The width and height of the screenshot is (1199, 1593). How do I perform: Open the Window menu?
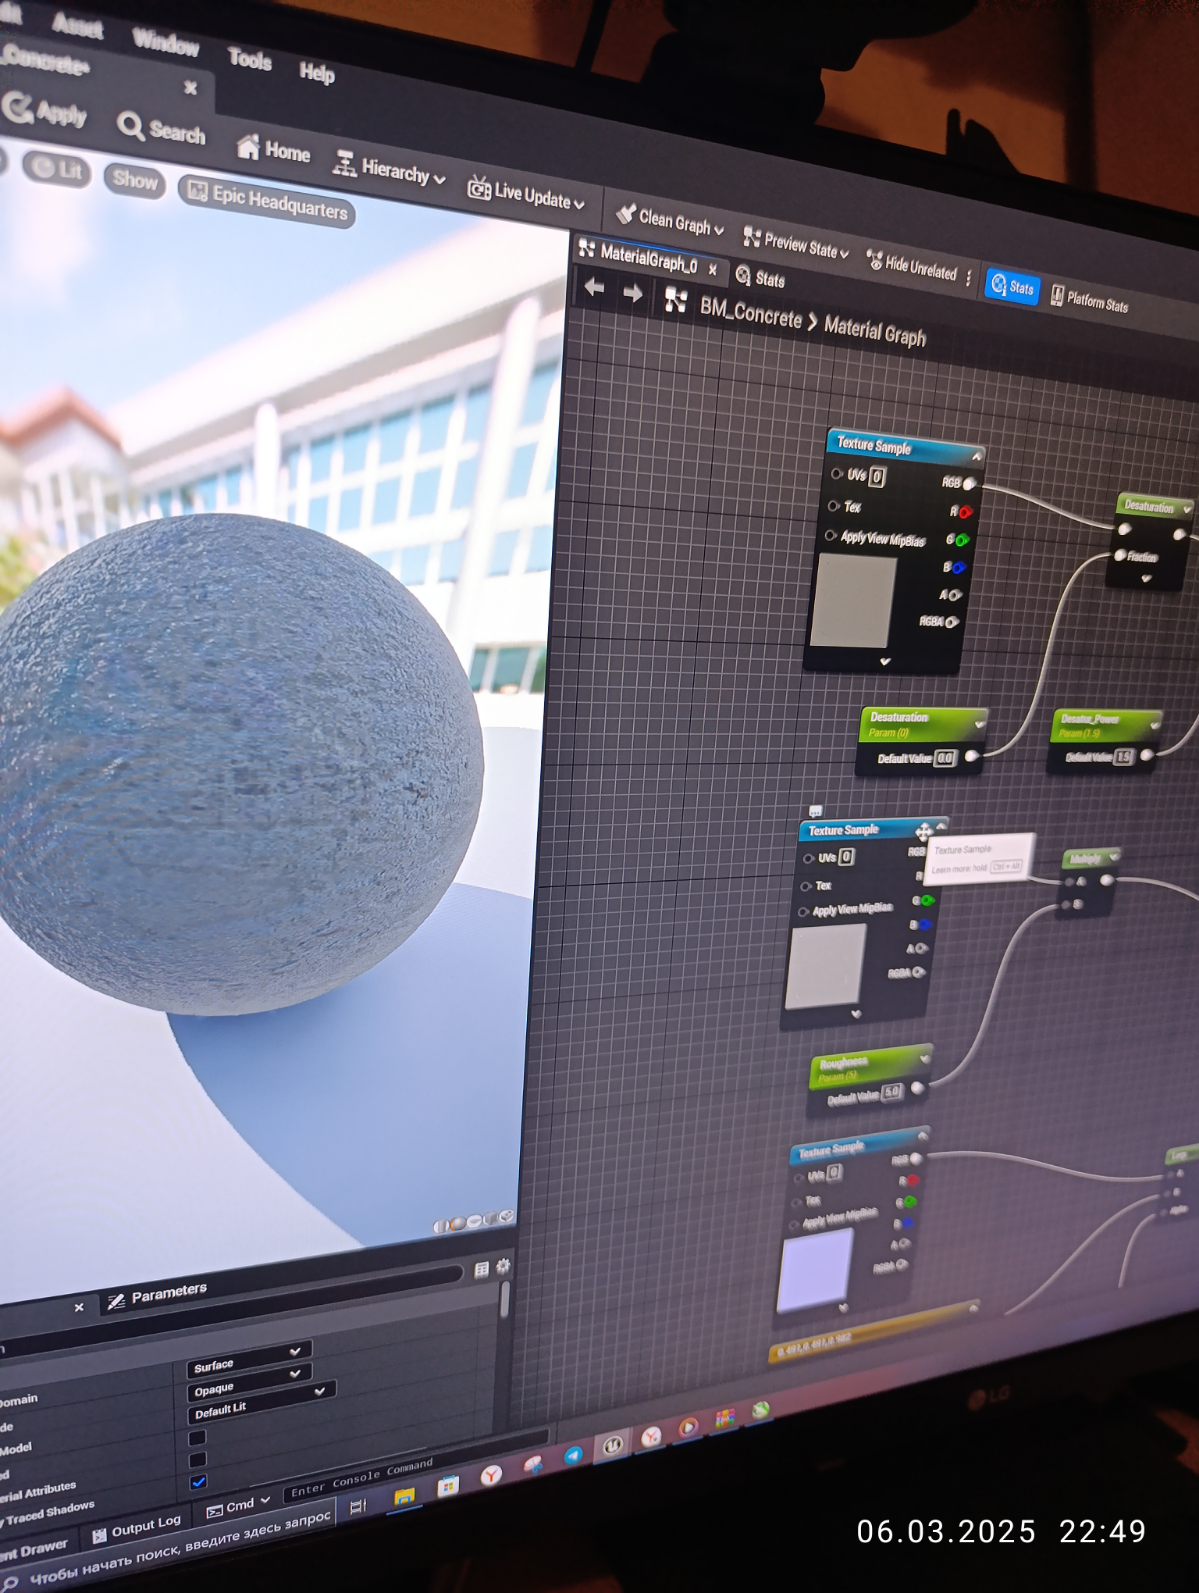tap(165, 41)
